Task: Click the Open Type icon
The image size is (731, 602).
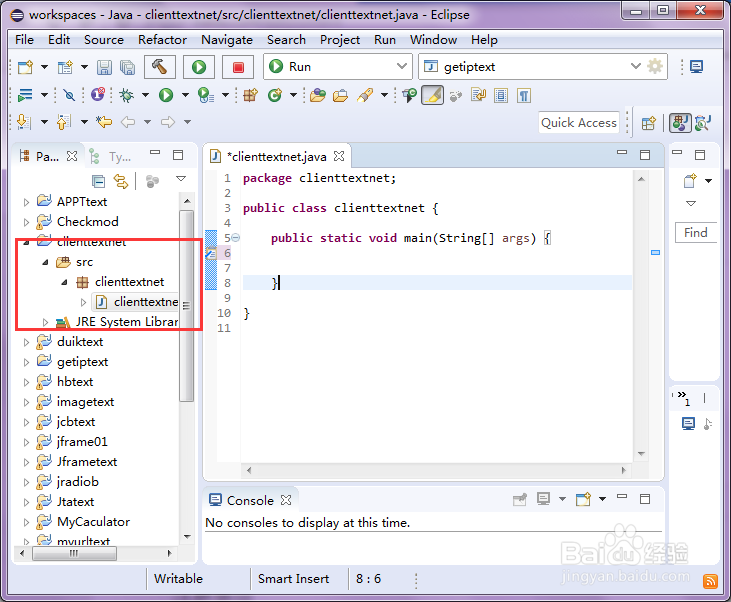Action: point(317,95)
